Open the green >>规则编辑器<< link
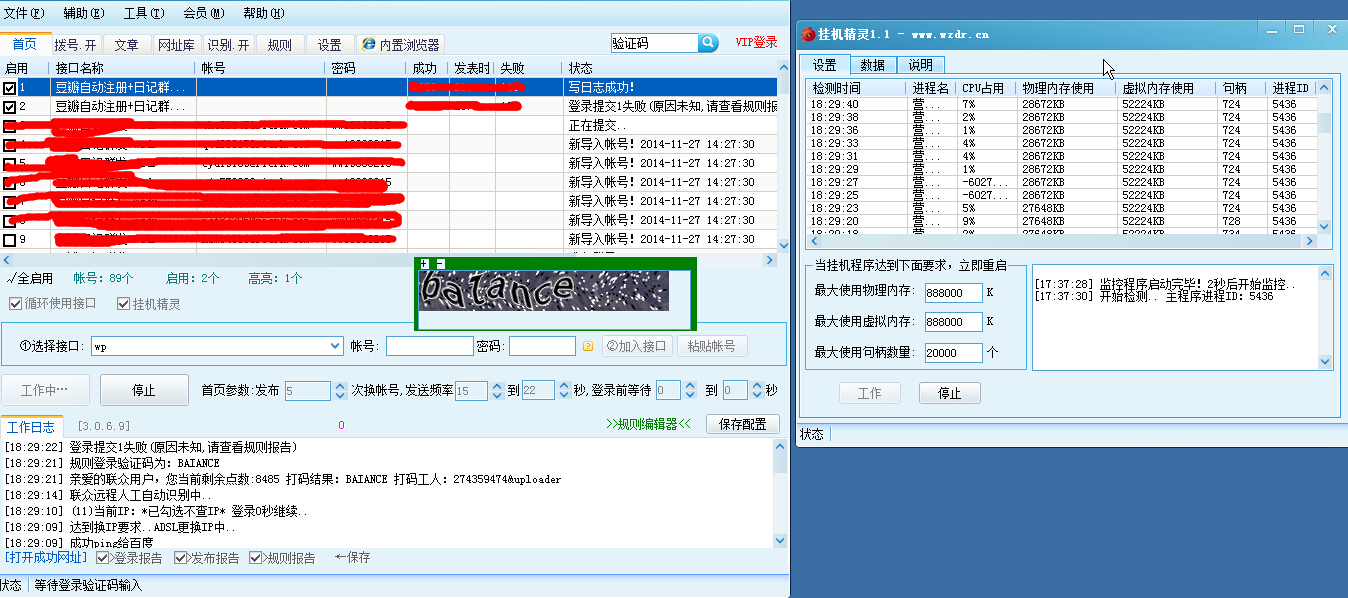The width and height of the screenshot is (1348, 598). 648,424
